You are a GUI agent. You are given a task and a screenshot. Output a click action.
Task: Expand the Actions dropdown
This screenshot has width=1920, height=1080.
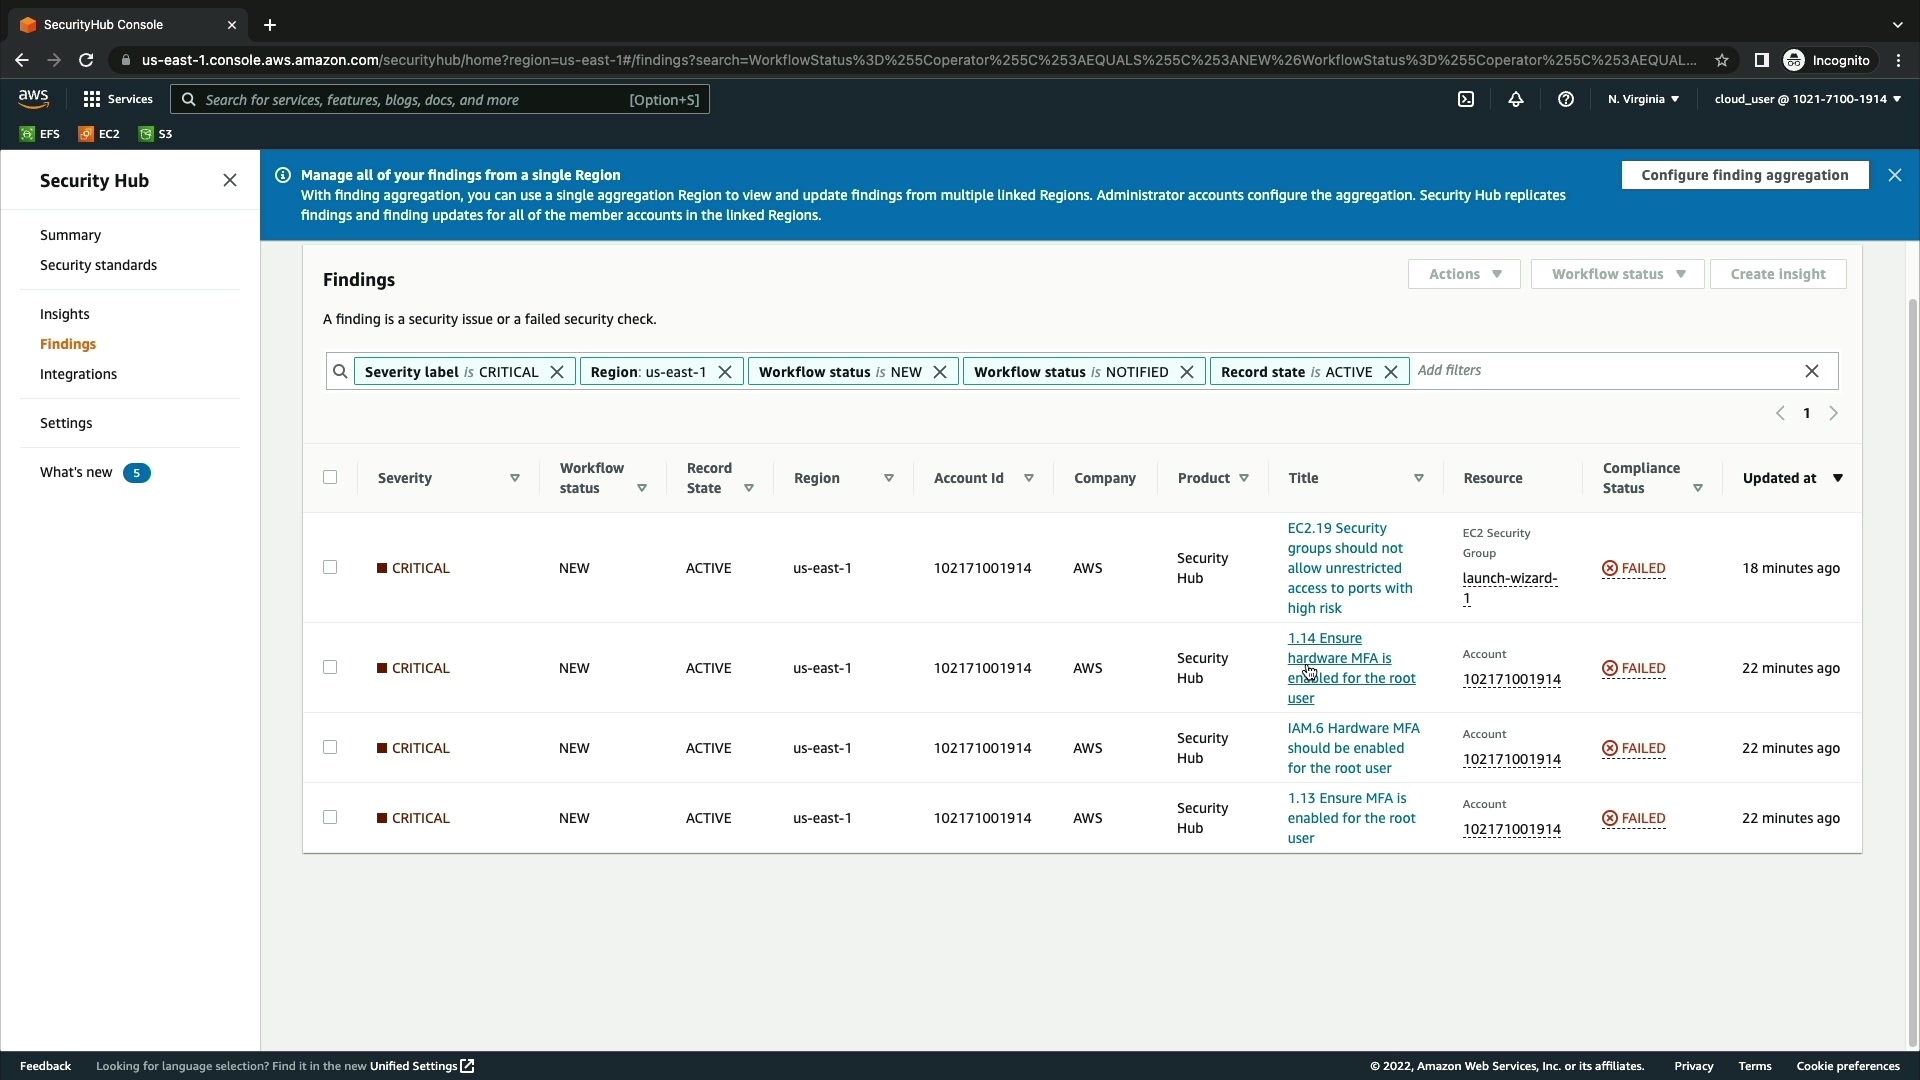point(1464,274)
